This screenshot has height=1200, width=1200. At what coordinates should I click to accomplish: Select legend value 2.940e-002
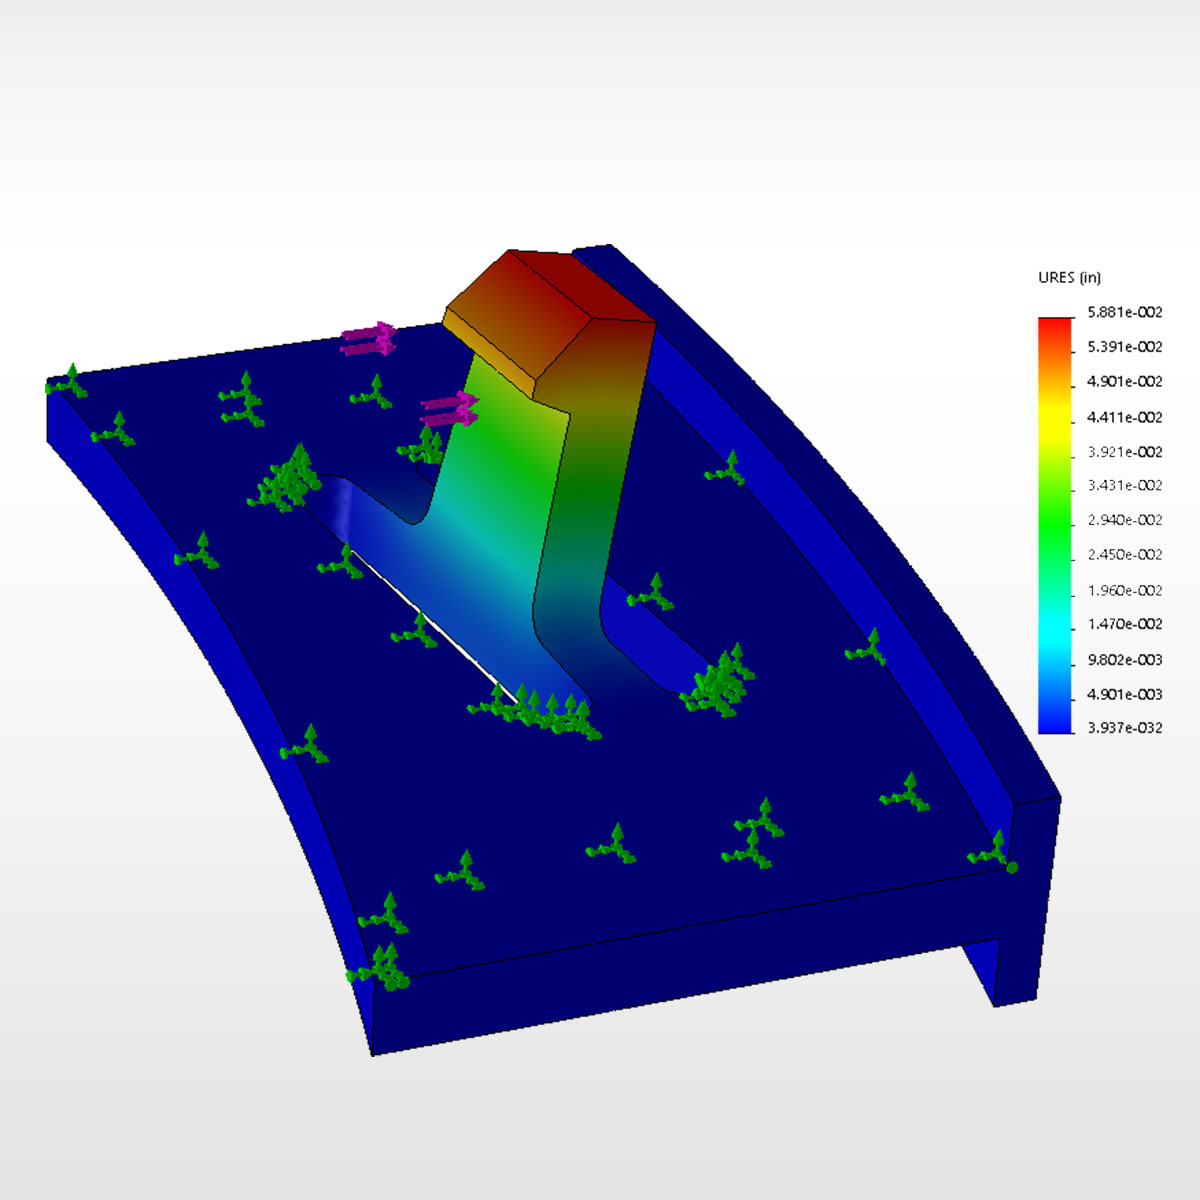tap(1125, 520)
